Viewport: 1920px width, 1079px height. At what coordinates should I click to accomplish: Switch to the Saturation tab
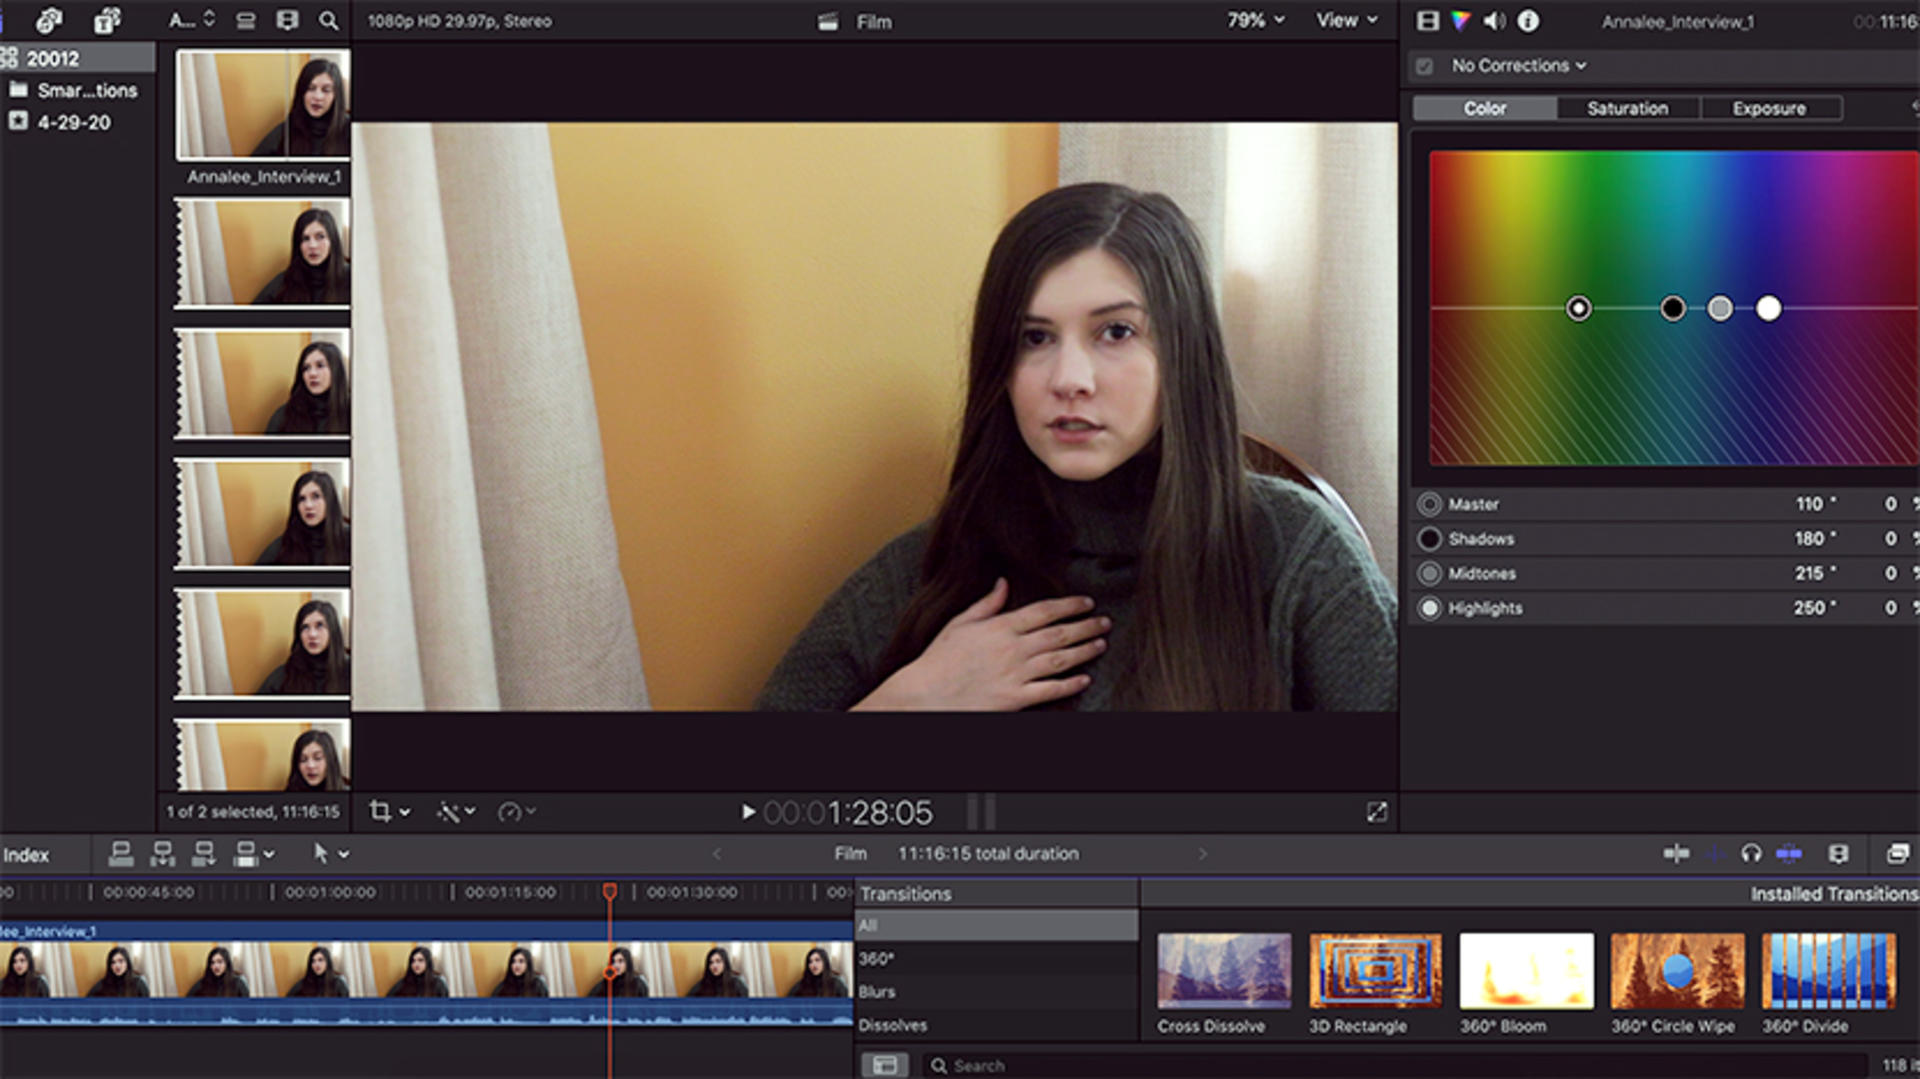click(x=1628, y=108)
